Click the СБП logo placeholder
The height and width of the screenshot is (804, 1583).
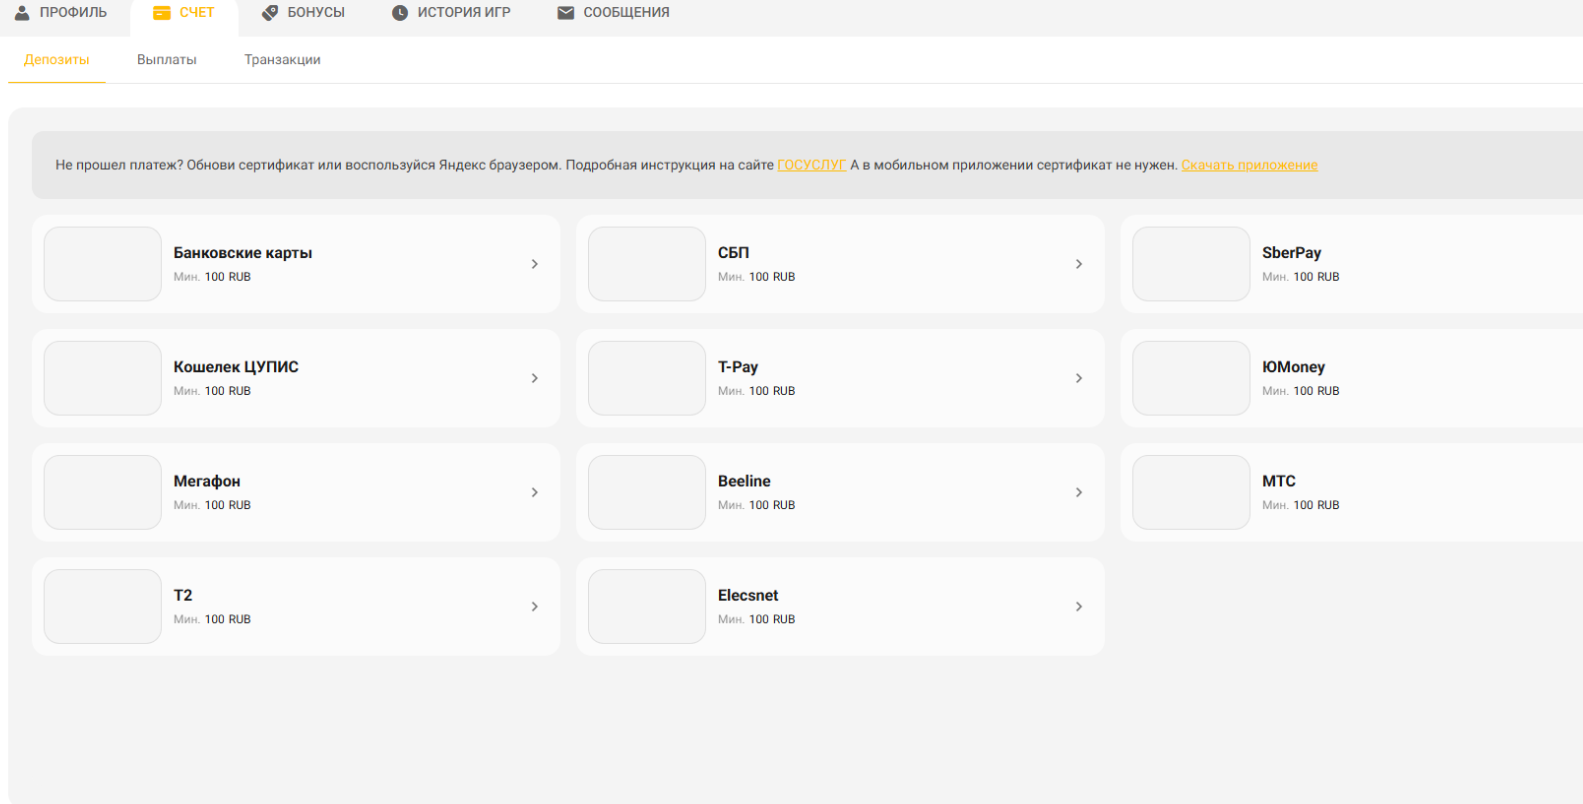click(647, 264)
